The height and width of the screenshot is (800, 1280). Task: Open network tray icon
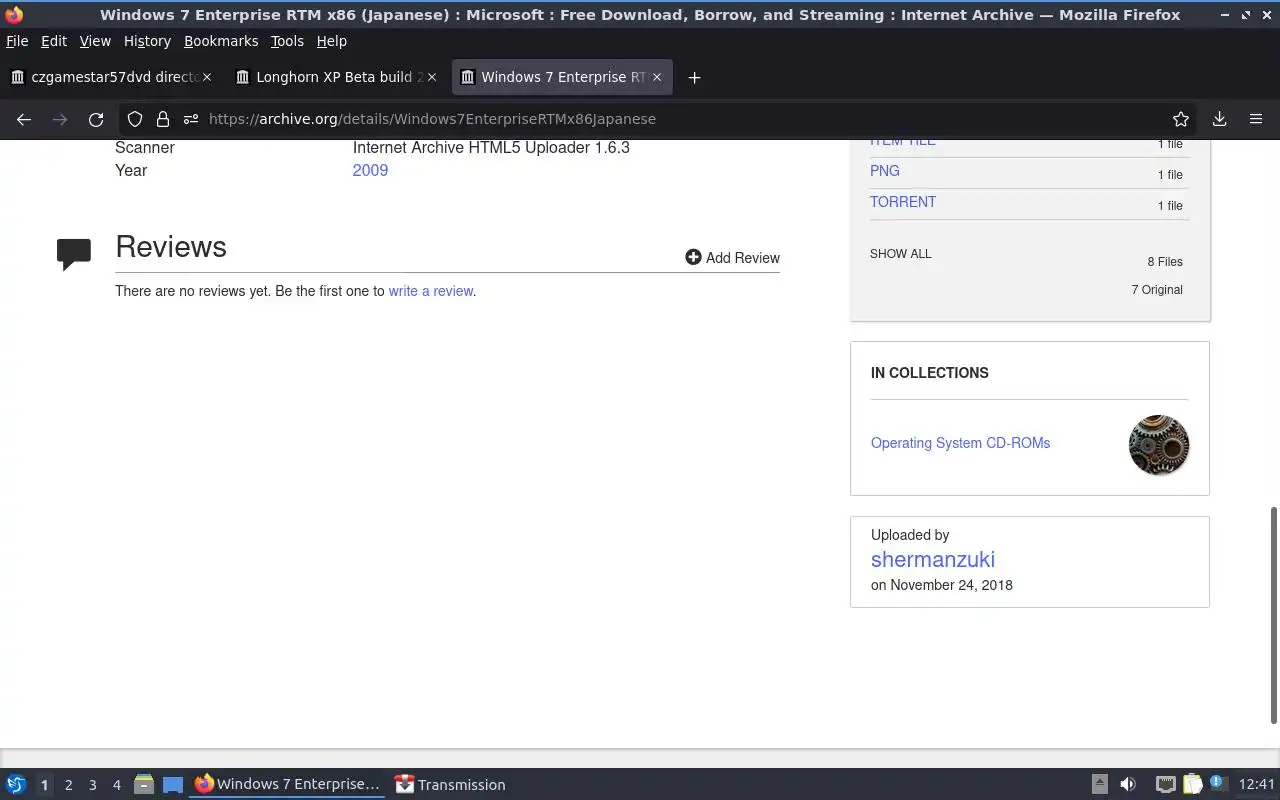pyautogui.click(x=1165, y=785)
